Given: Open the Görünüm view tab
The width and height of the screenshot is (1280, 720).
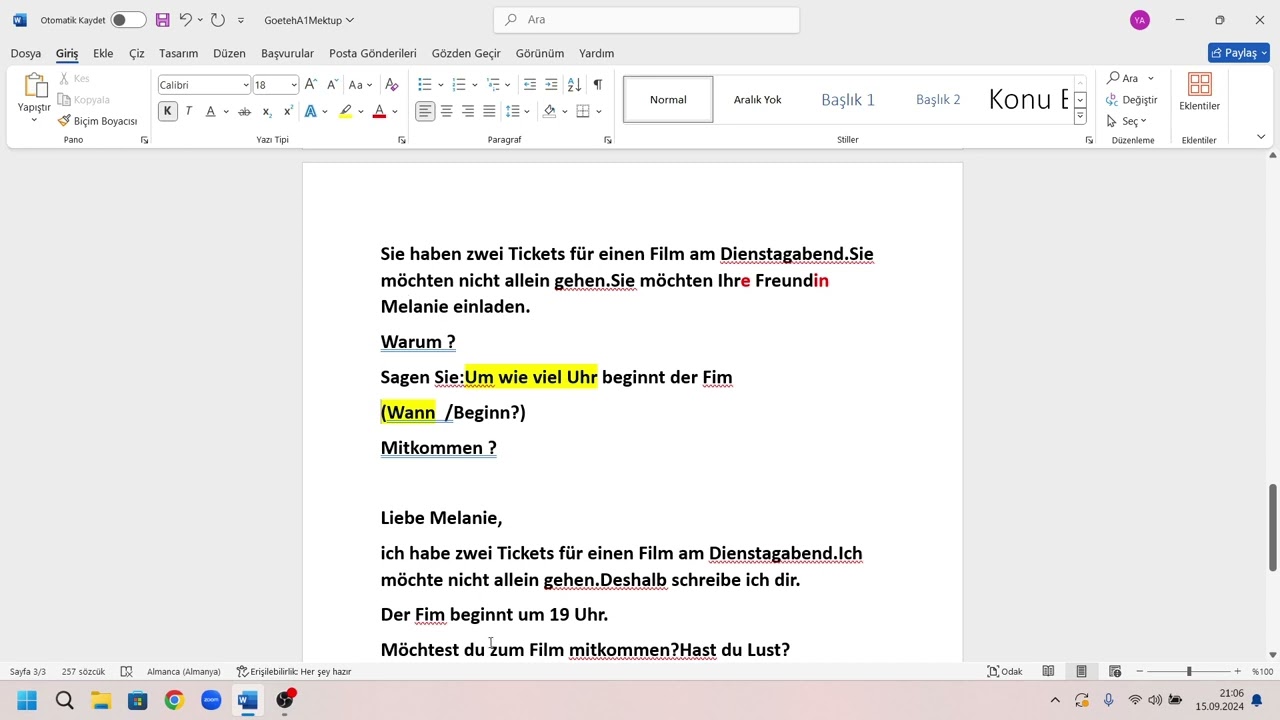Looking at the screenshot, I should [540, 53].
